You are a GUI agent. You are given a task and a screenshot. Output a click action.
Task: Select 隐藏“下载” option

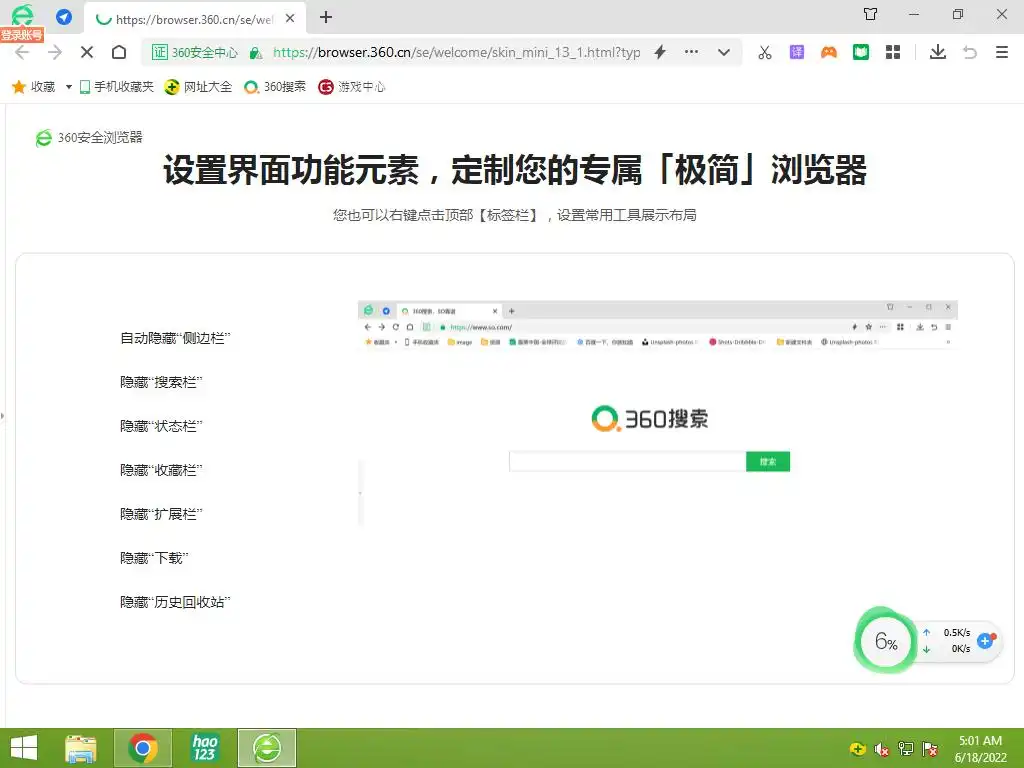tap(154, 558)
